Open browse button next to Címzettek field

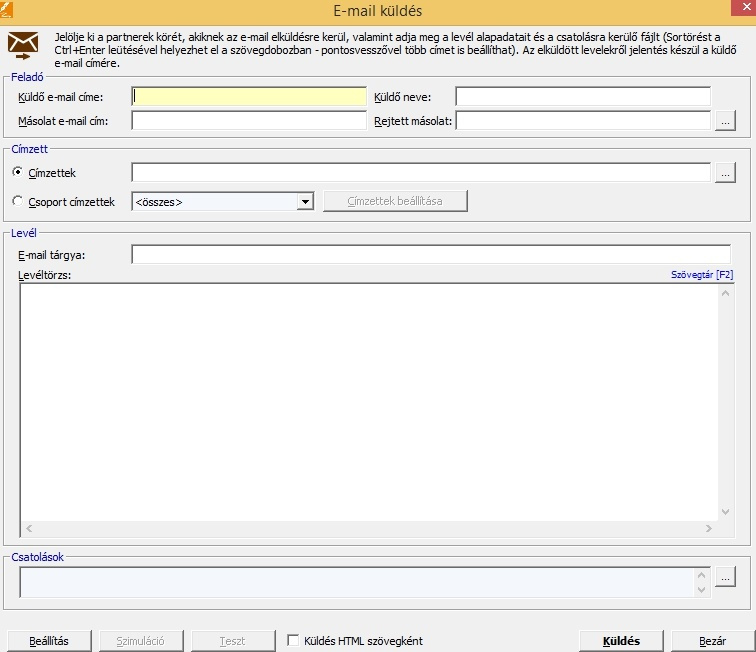pyautogui.click(x=727, y=173)
